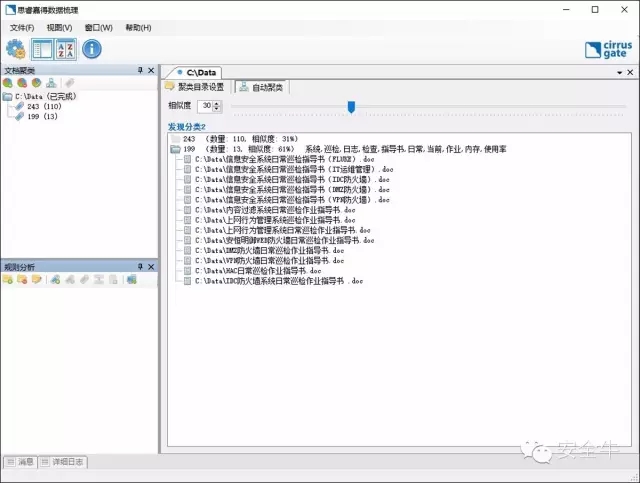This screenshot has height=483, width=640.
Task: Select C:\Data (已完成) root node
Action: point(46,96)
